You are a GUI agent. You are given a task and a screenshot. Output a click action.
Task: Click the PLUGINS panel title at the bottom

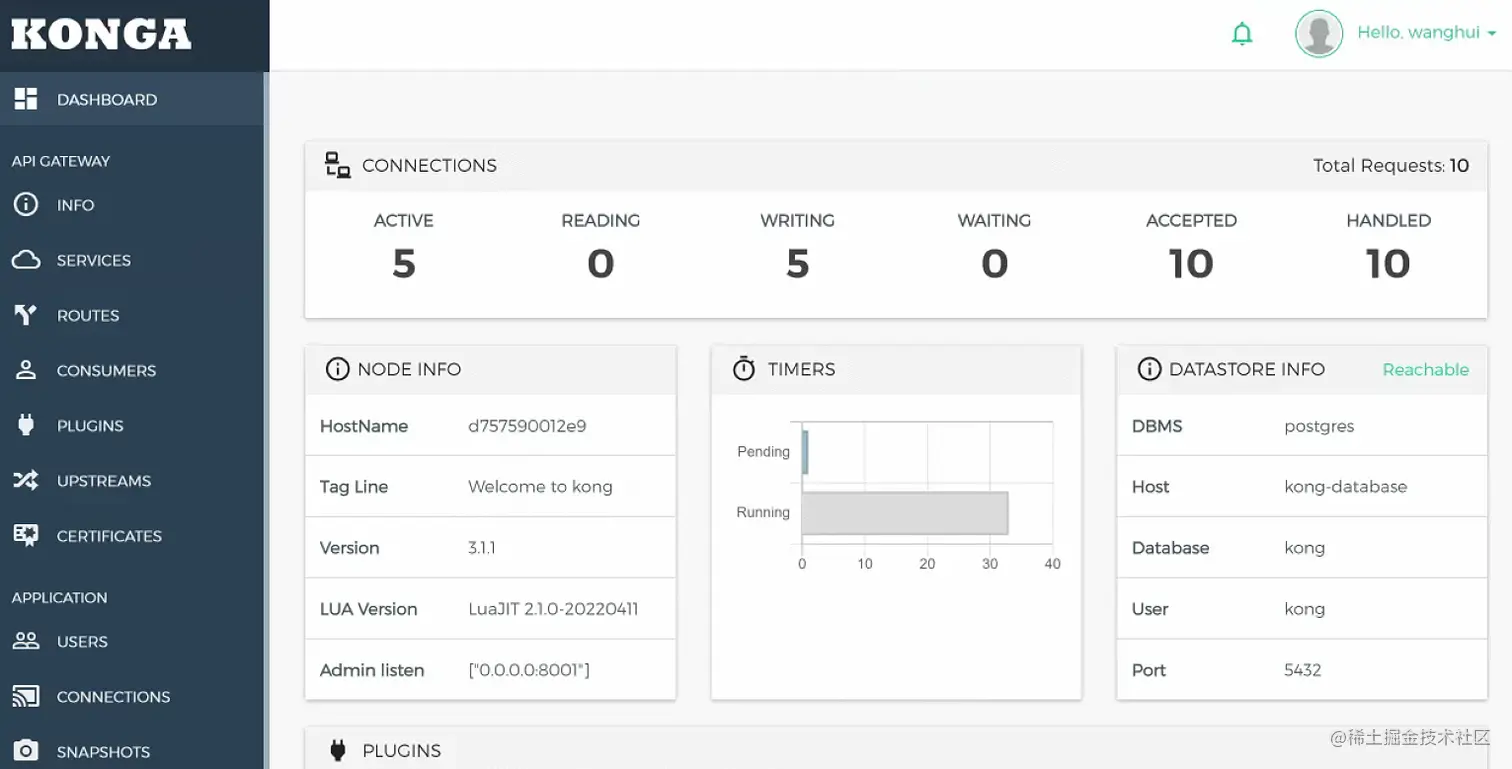pos(401,750)
